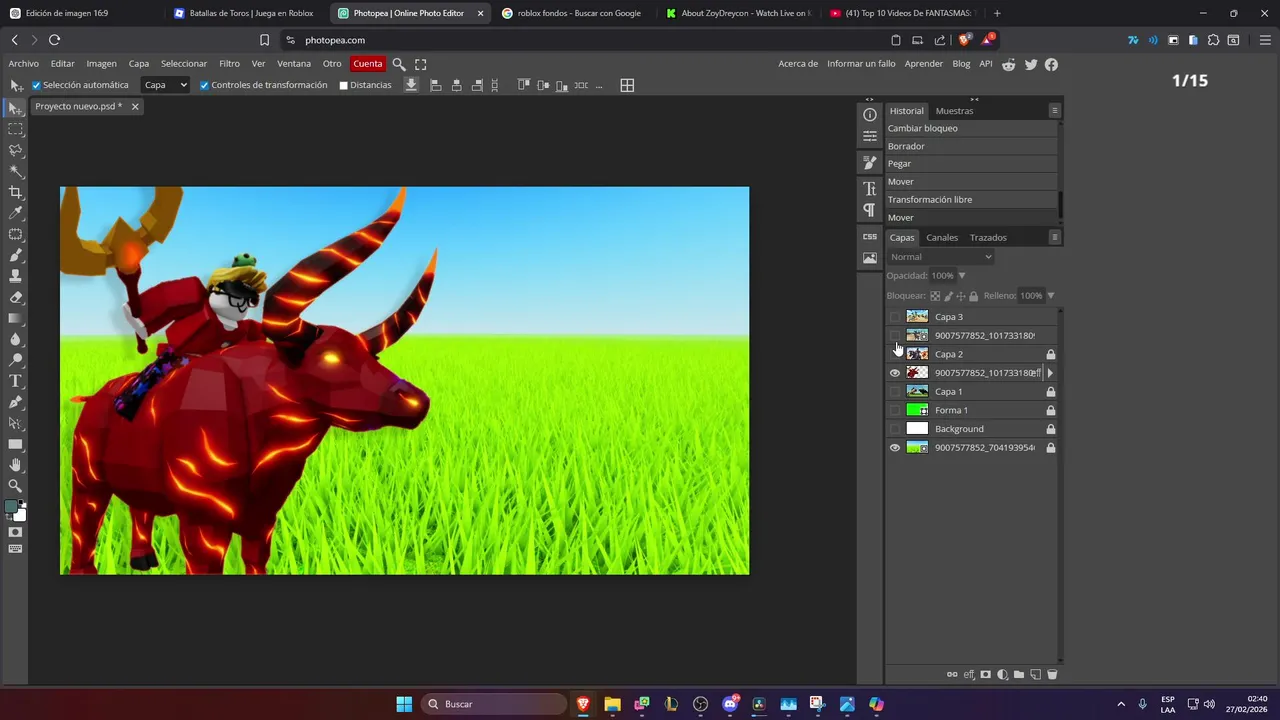
Task: Show the Capa 3 layer
Action: pyautogui.click(x=895, y=317)
